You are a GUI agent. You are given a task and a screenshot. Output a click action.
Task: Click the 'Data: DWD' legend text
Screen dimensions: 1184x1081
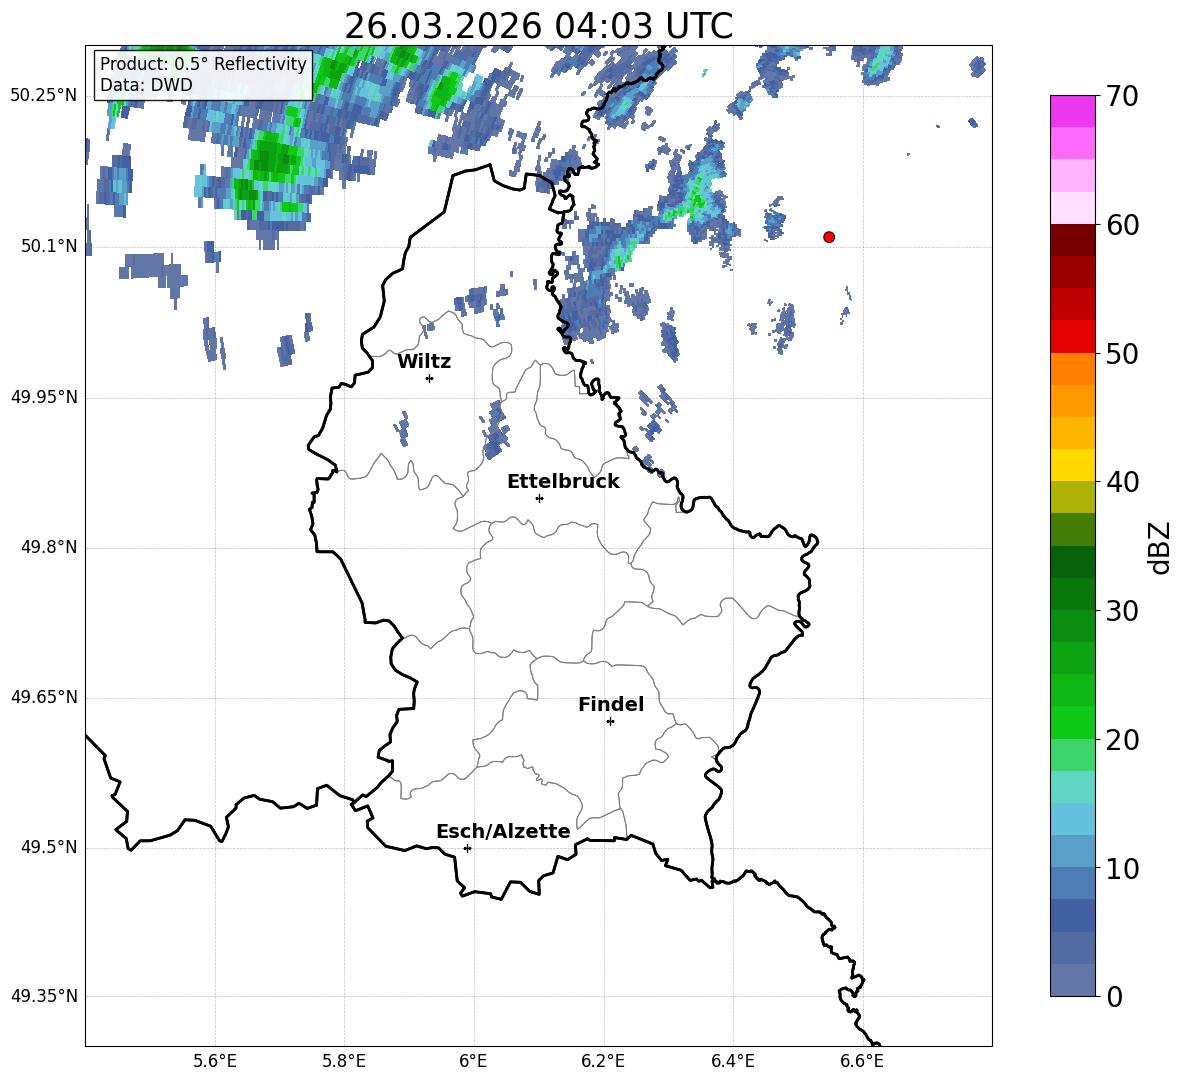click(x=146, y=85)
